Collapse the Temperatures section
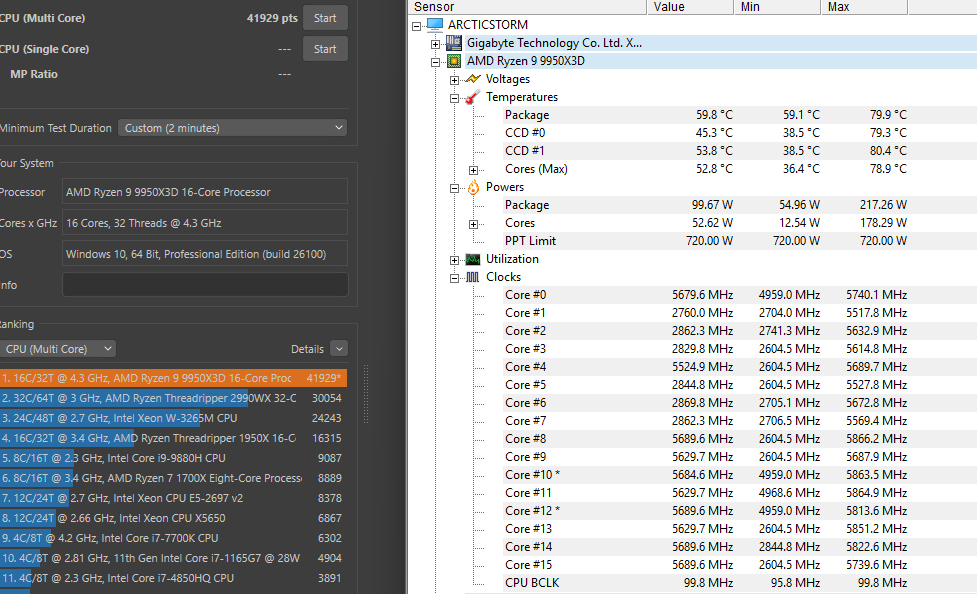The height and width of the screenshot is (594, 977). (x=454, y=98)
